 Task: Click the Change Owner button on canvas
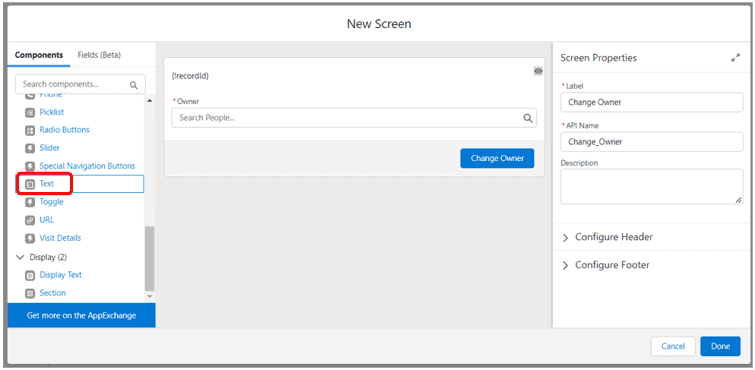[x=497, y=158]
